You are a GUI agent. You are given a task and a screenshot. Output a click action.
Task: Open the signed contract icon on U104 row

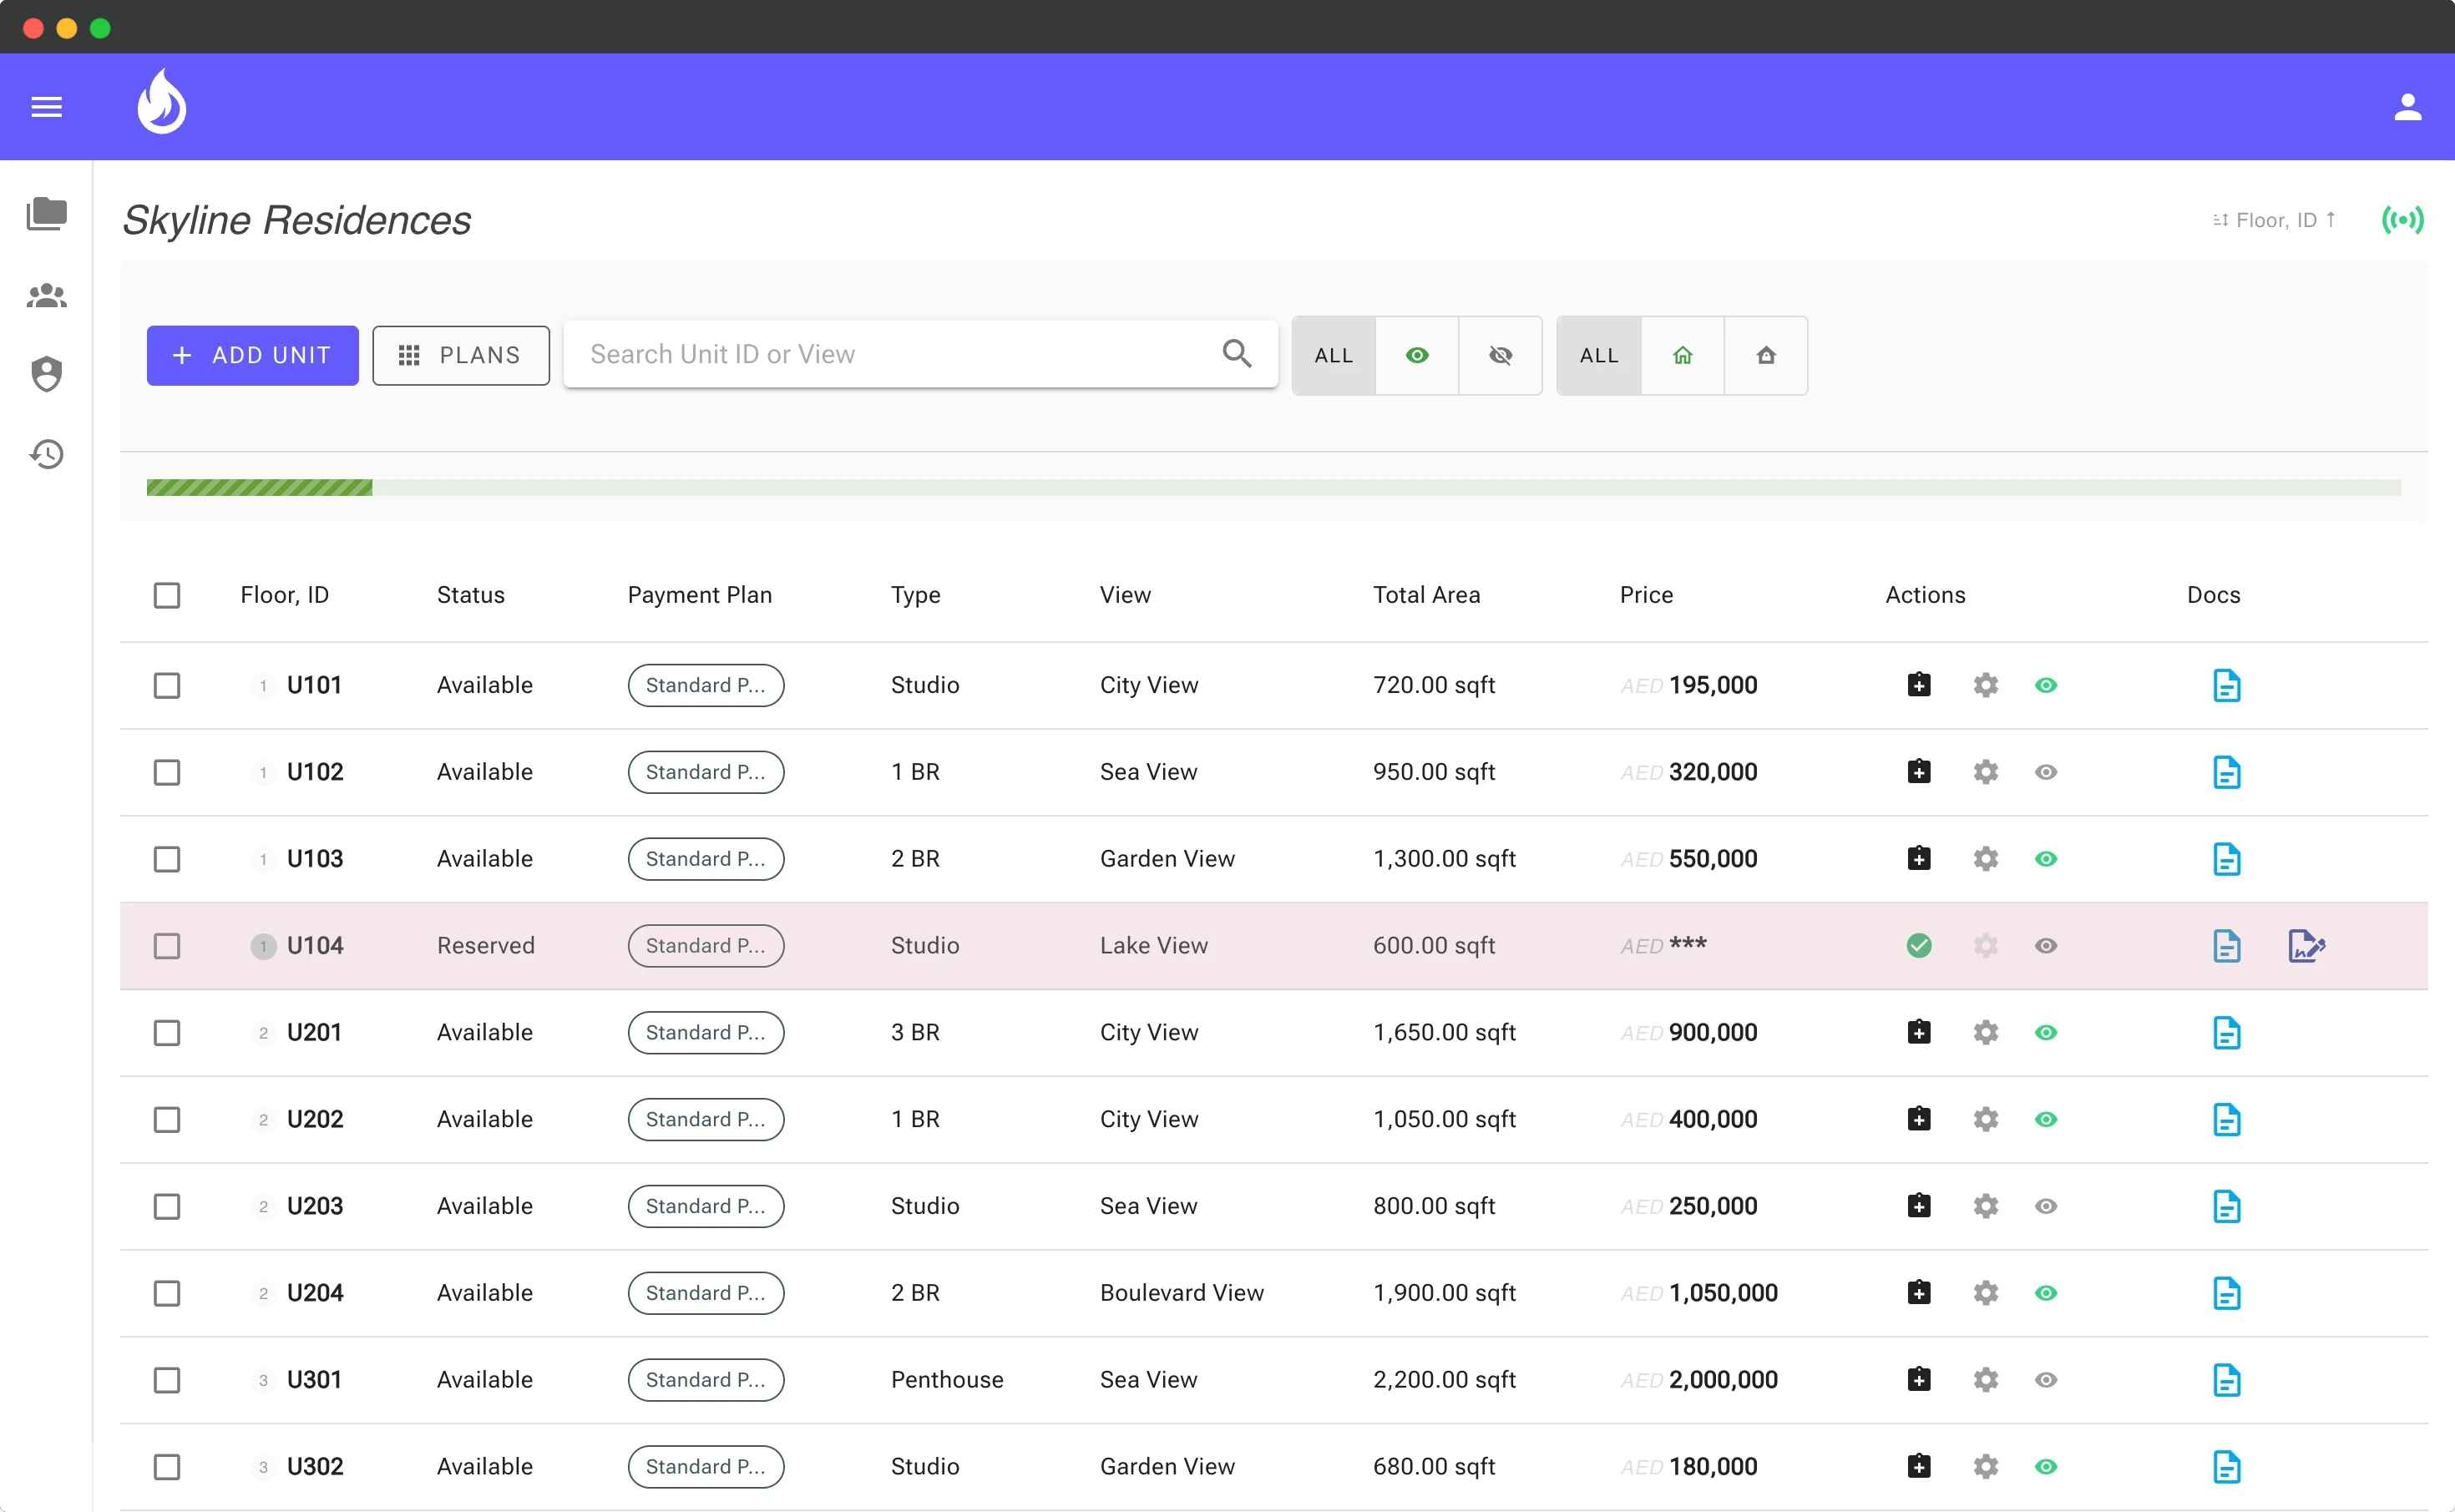[2307, 945]
